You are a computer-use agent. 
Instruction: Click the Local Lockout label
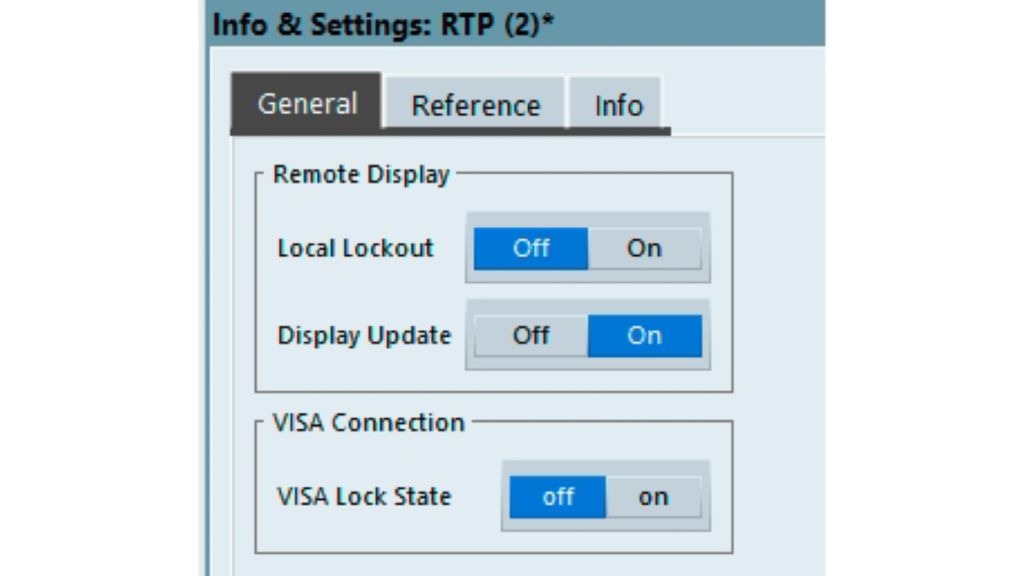pyautogui.click(x=356, y=248)
